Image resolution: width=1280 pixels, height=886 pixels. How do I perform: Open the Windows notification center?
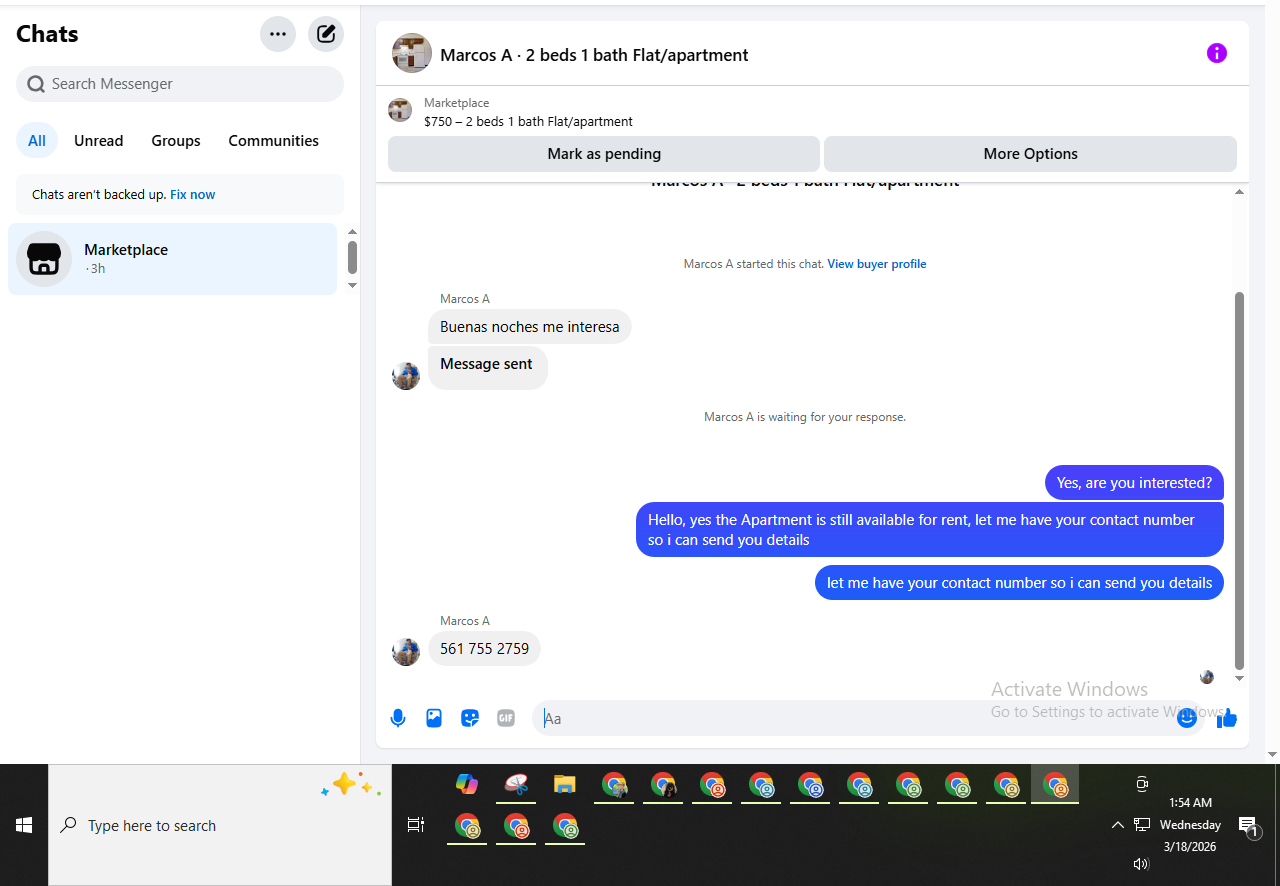point(1248,826)
